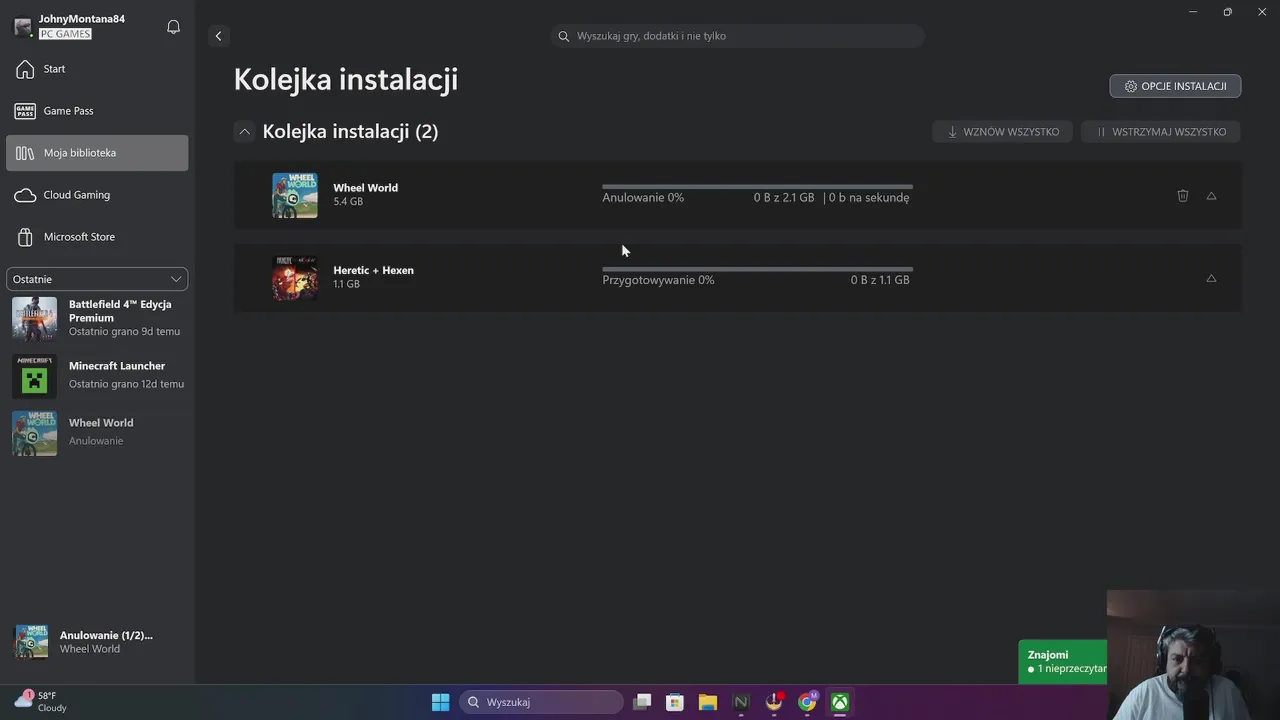Click Xbox app icon in the taskbar
This screenshot has height=720, width=1280.
click(x=840, y=702)
